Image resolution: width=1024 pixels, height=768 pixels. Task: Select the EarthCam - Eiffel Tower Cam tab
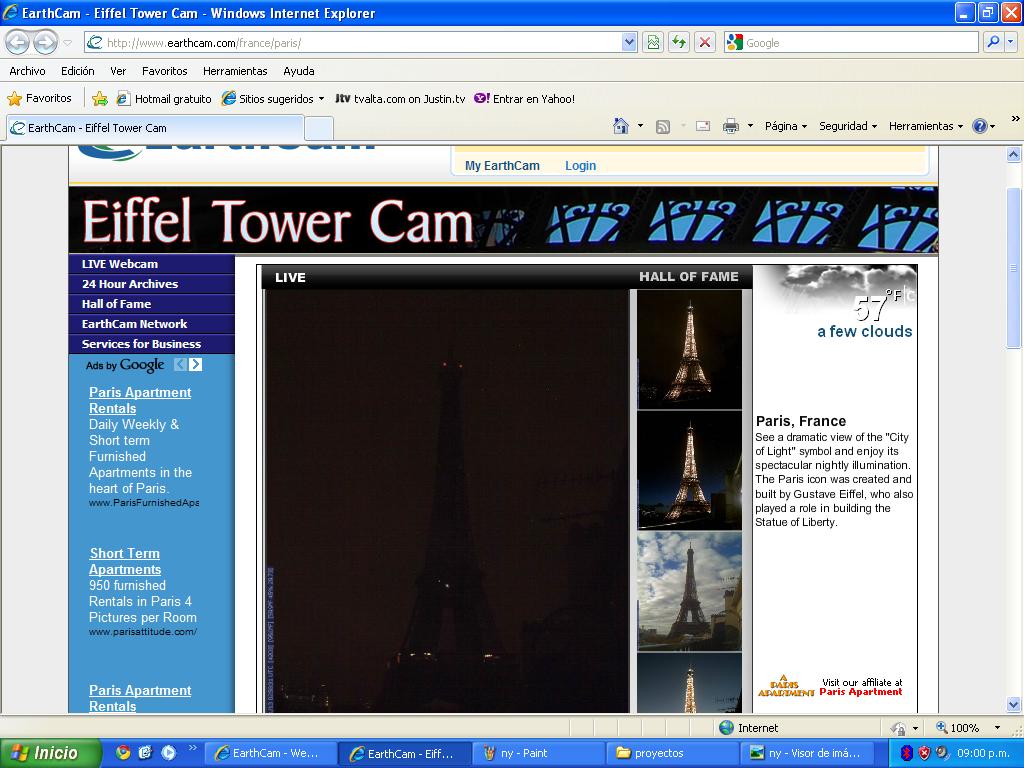pos(155,128)
